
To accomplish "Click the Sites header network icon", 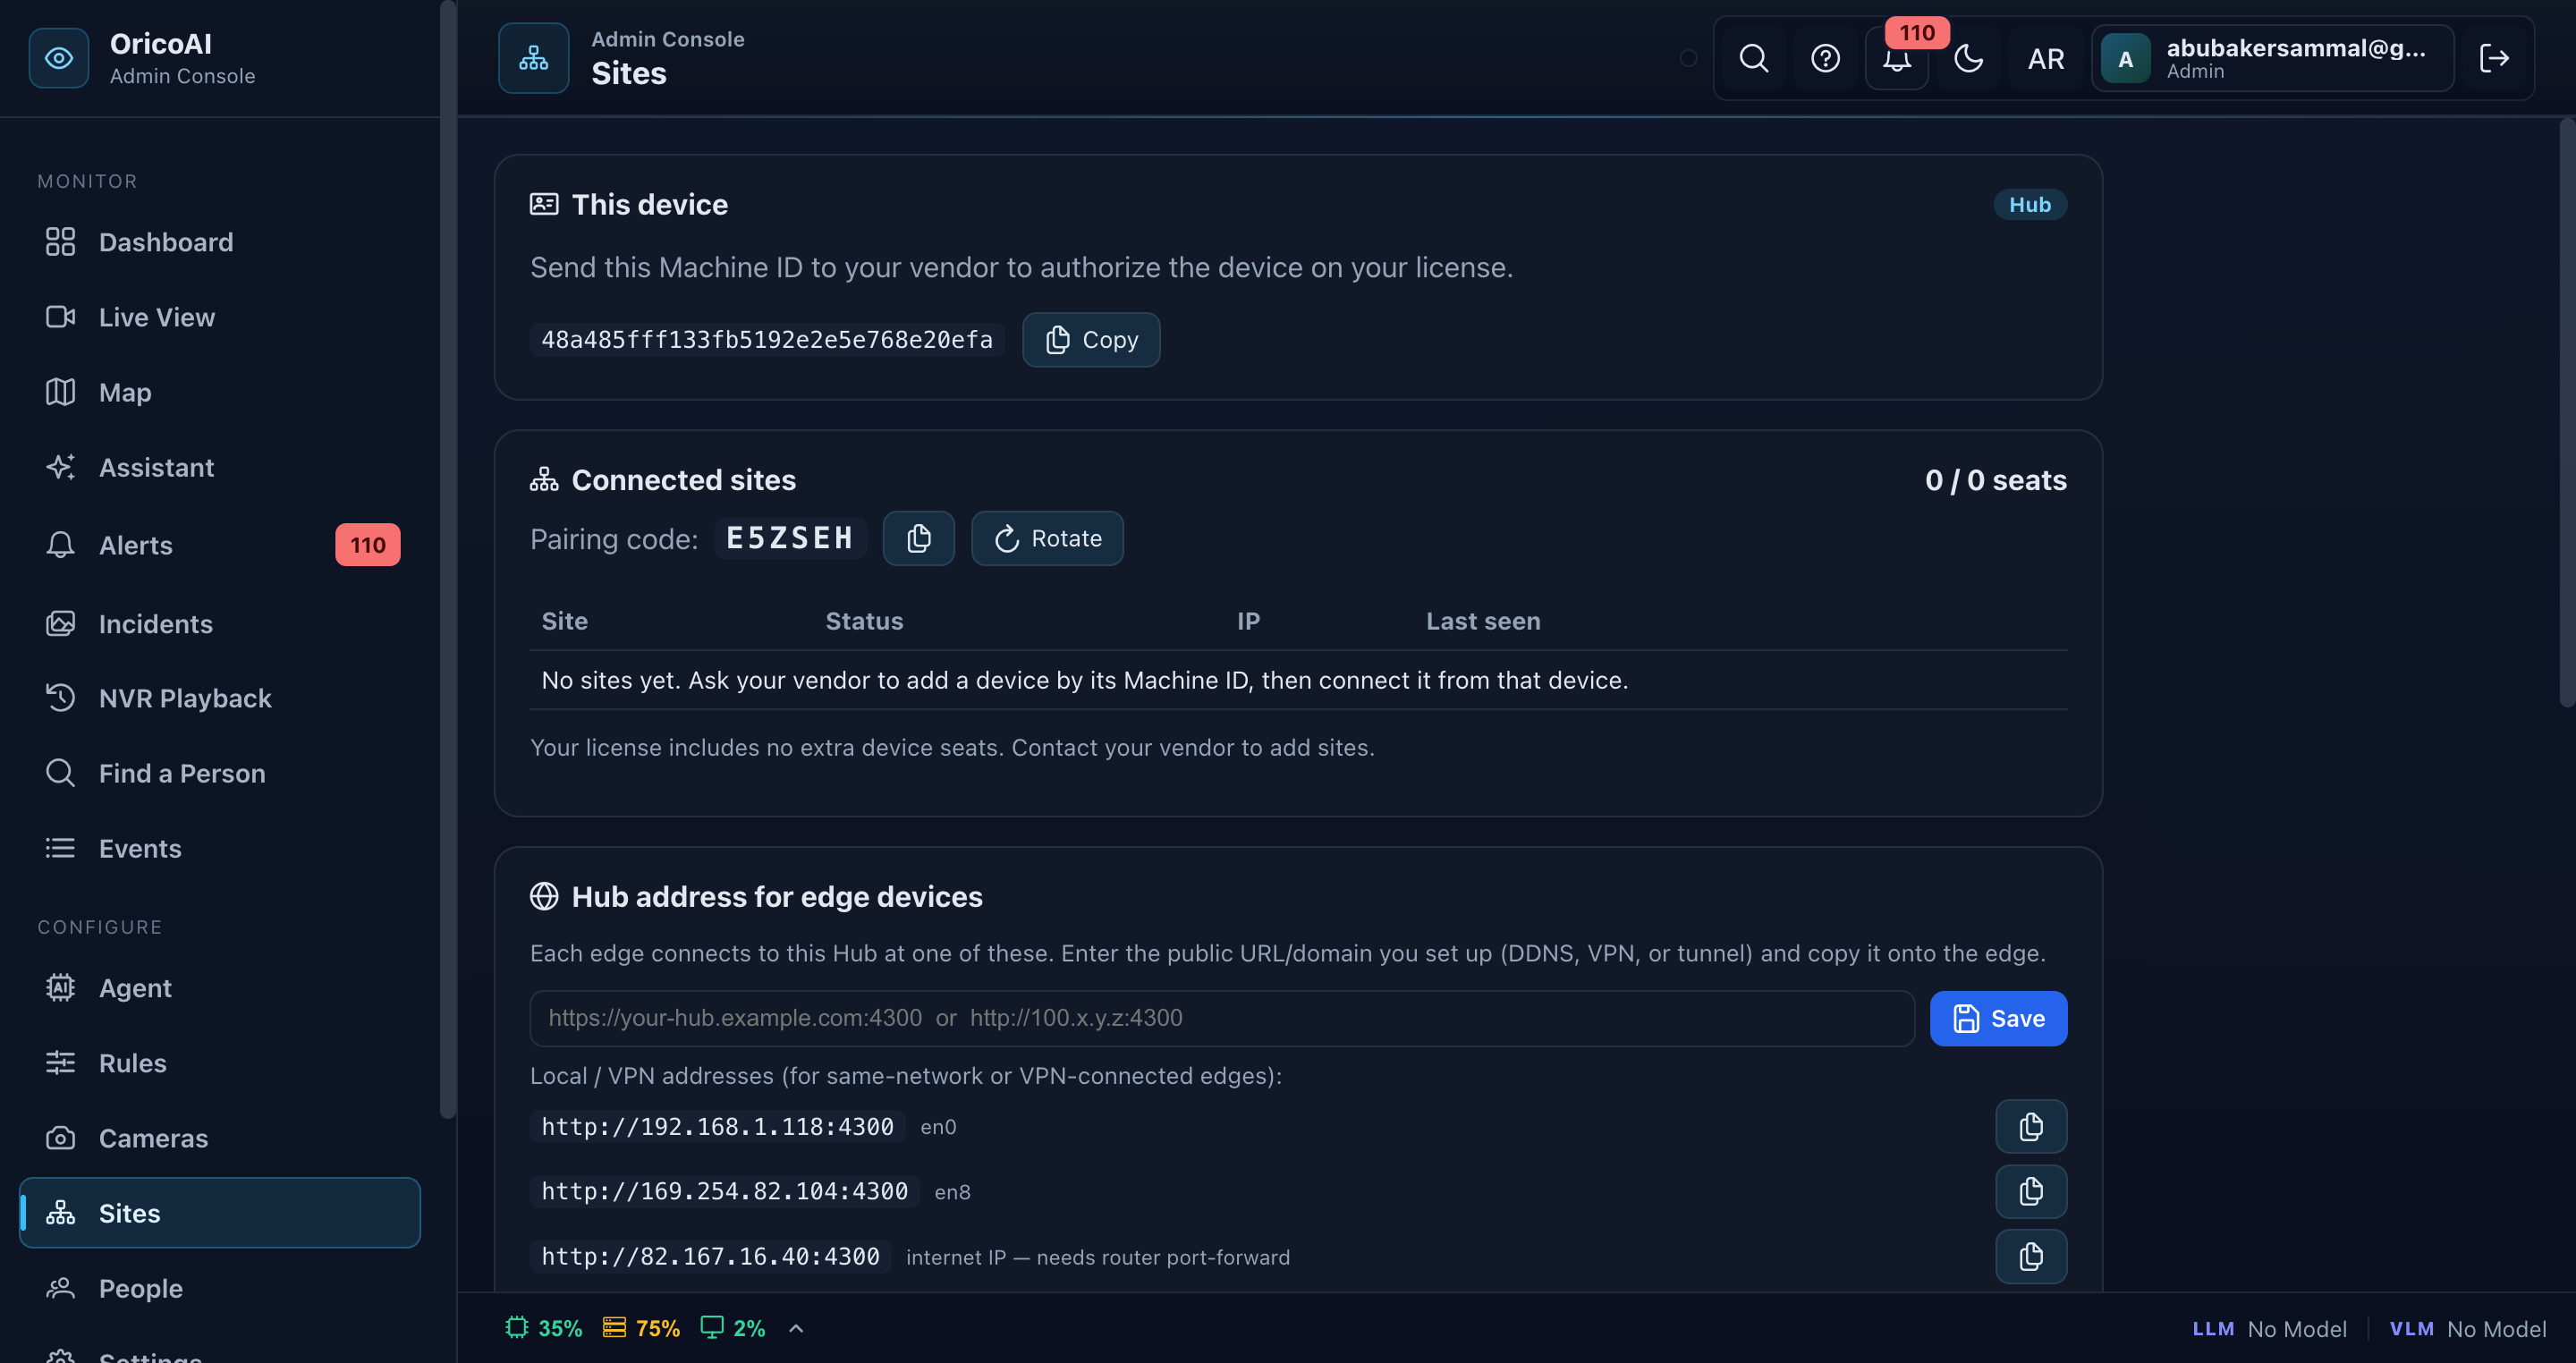I will pos(534,58).
